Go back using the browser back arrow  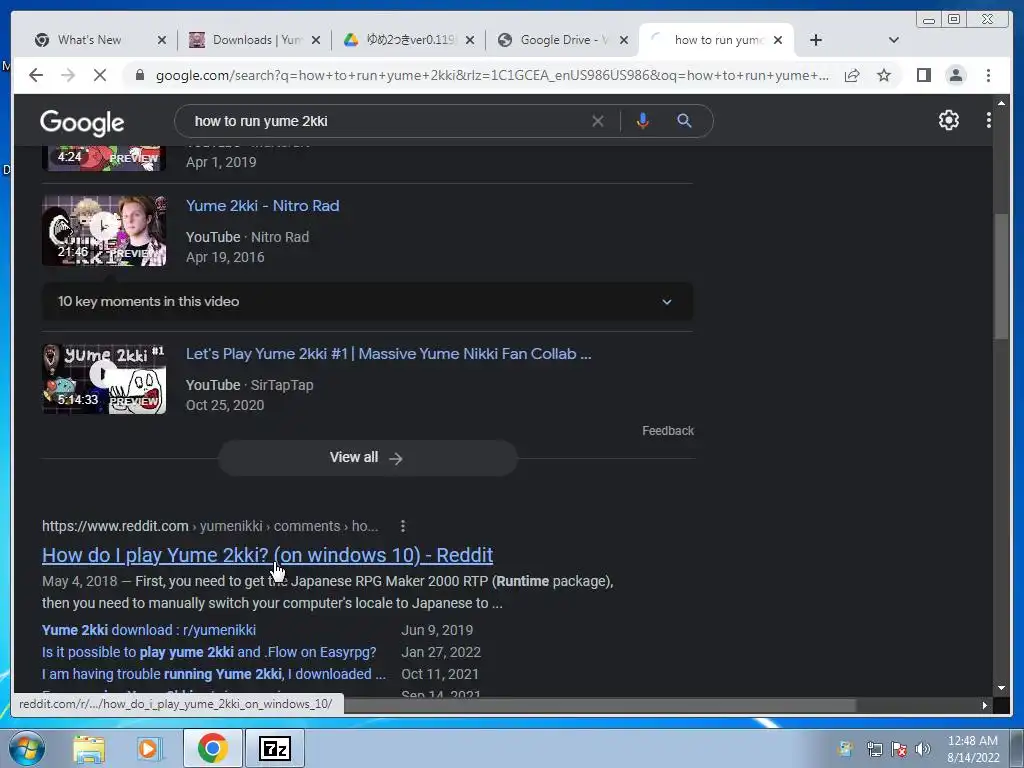(36, 75)
